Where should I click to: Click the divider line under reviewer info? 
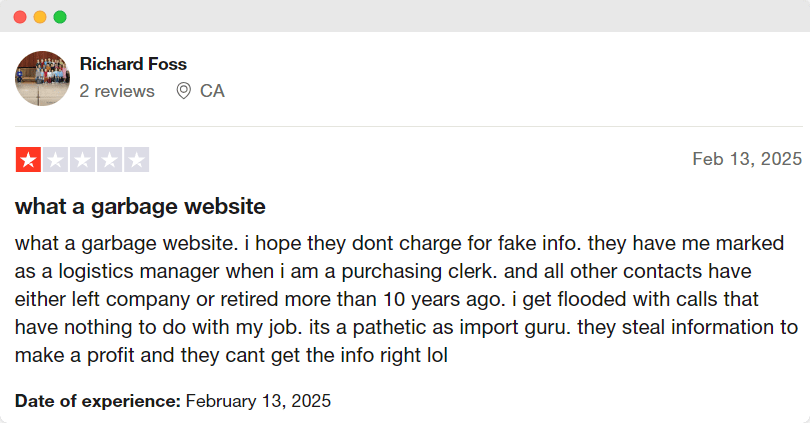point(409,126)
